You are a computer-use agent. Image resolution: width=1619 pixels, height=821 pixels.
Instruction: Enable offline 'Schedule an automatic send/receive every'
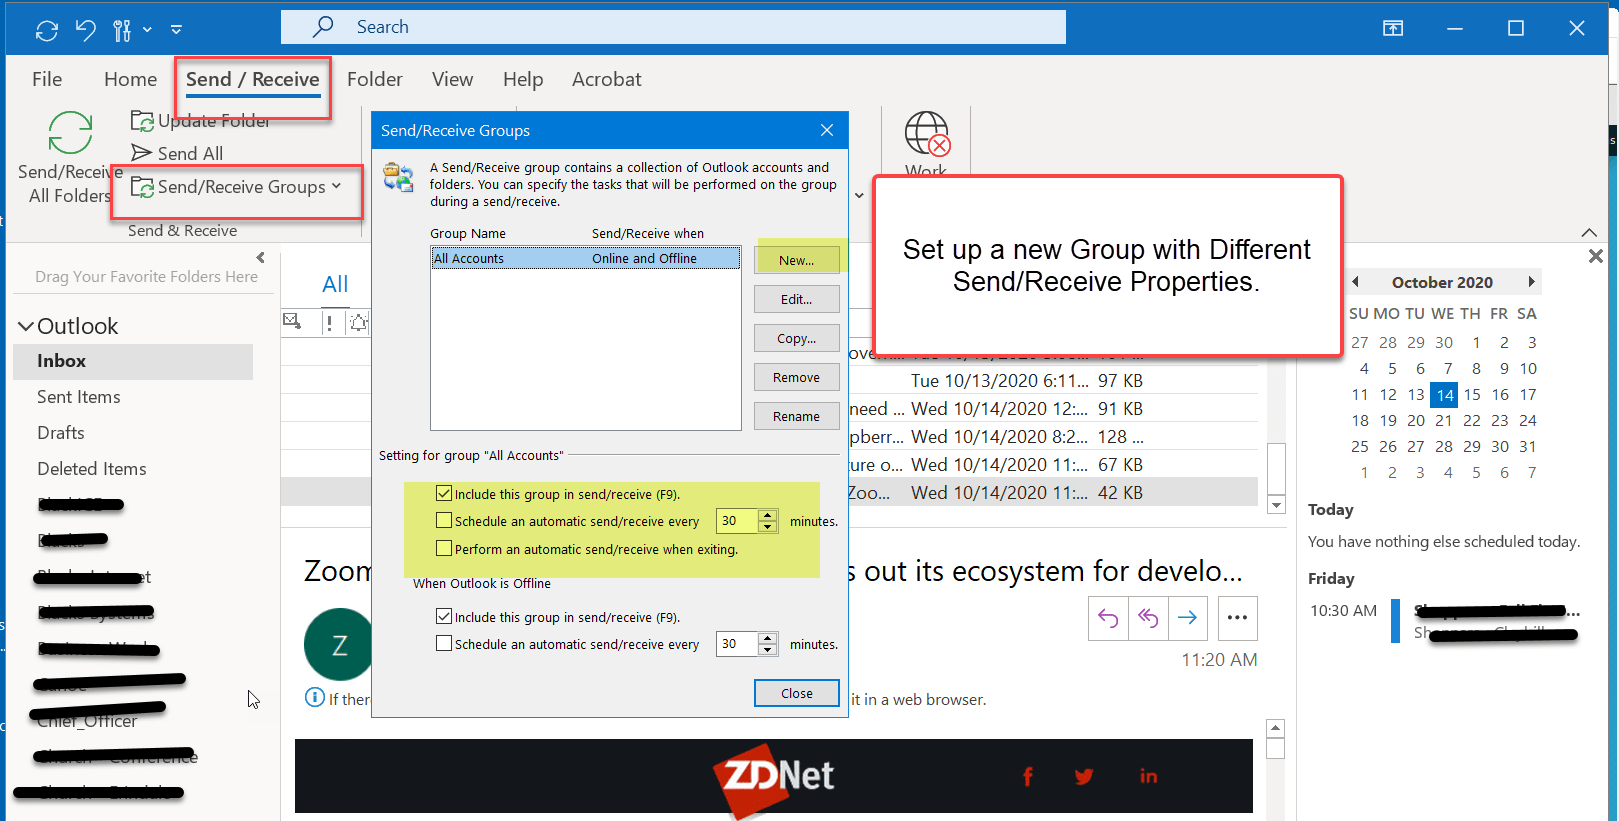444,643
